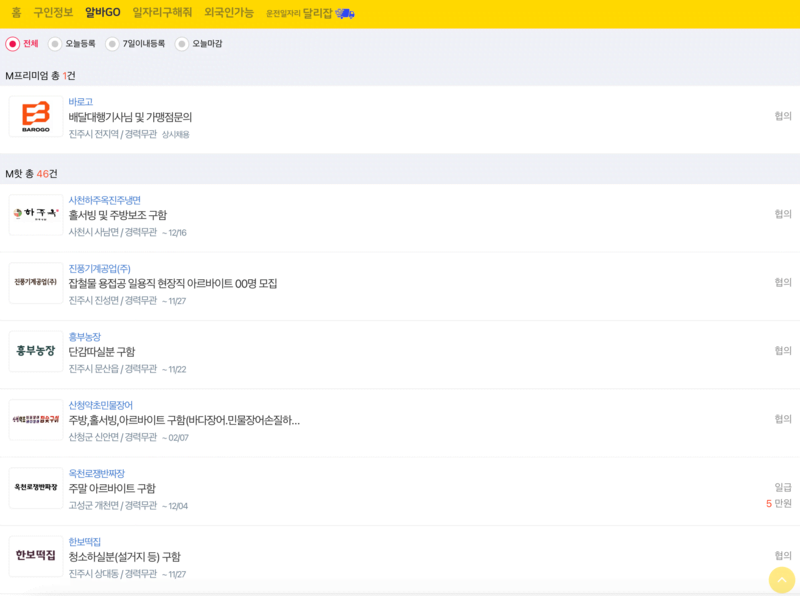Image resolution: width=800 pixels, height=596 pixels.
Task: Click the 흥부농장 logo image
Action: coord(35,349)
